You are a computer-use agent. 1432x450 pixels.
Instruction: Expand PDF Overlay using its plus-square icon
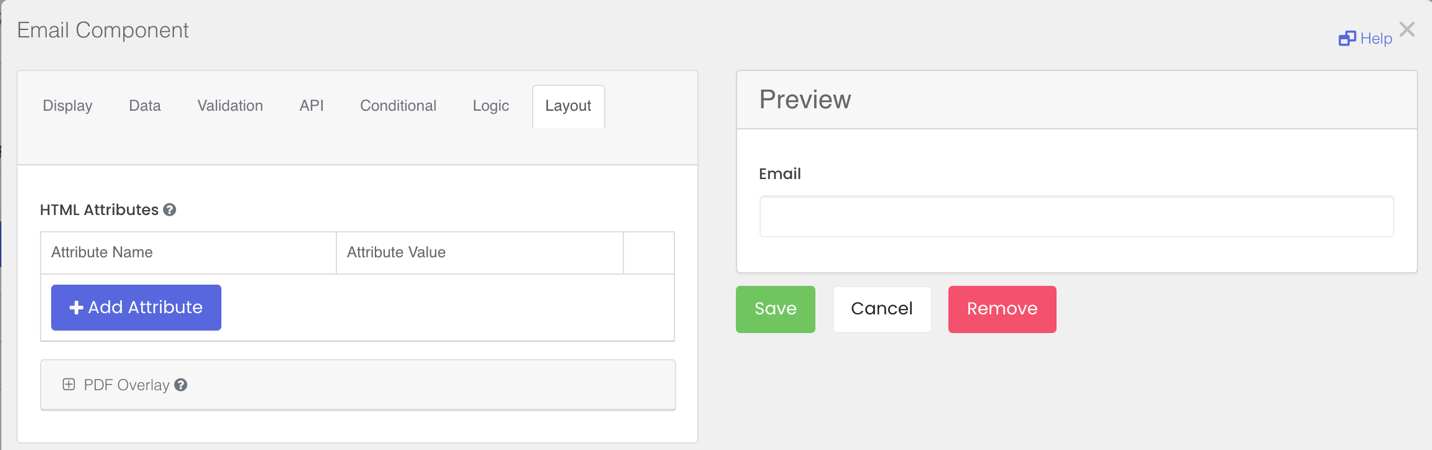point(69,385)
